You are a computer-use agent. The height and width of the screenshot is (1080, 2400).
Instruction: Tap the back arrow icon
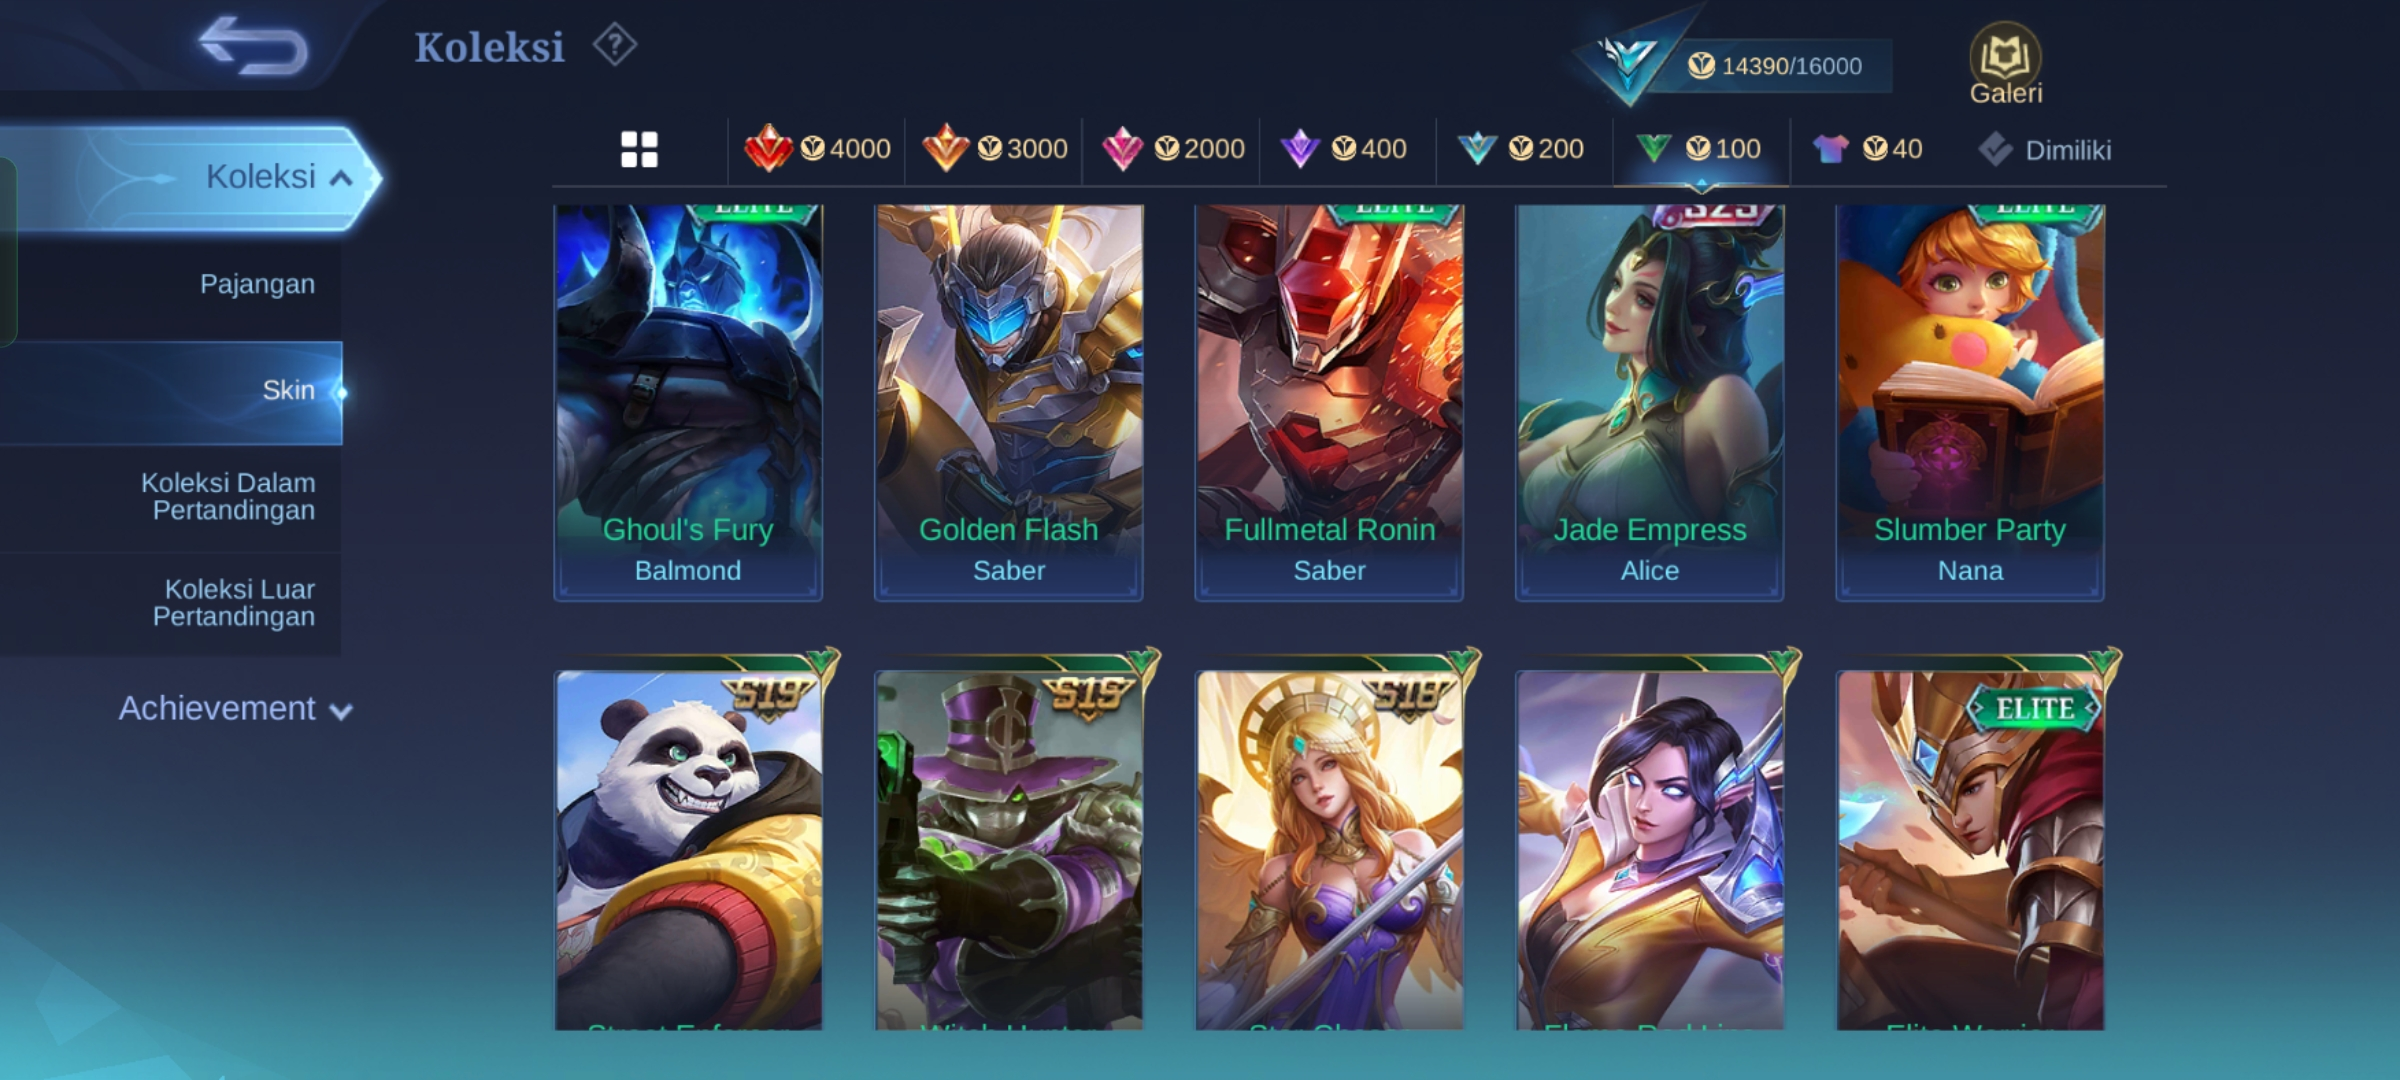(x=253, y=45)
